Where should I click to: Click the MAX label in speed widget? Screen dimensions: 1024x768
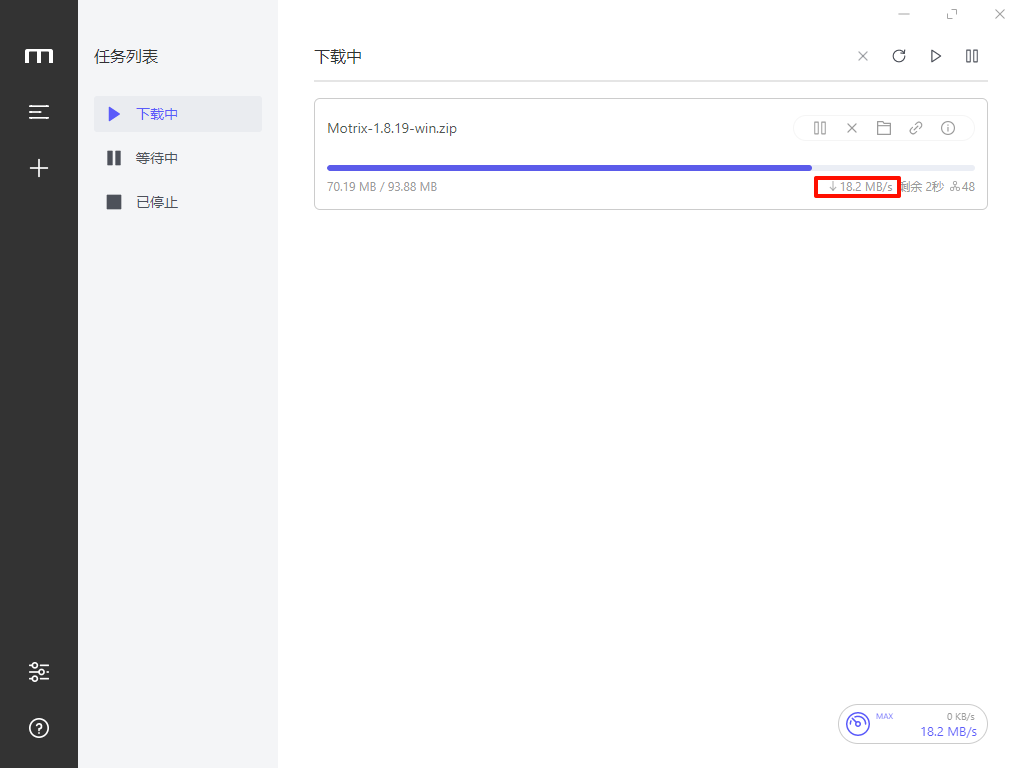click(x=884, y=716)
